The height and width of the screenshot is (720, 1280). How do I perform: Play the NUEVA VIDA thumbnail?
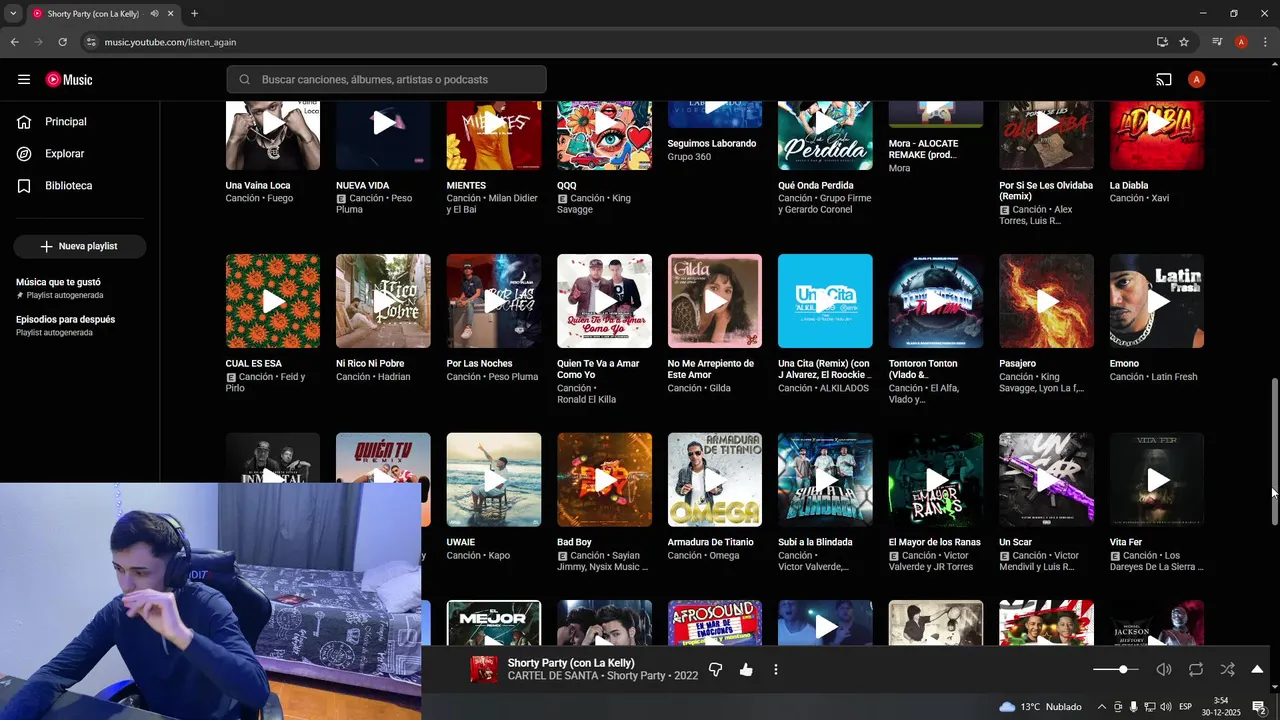[x=383, y=135]
